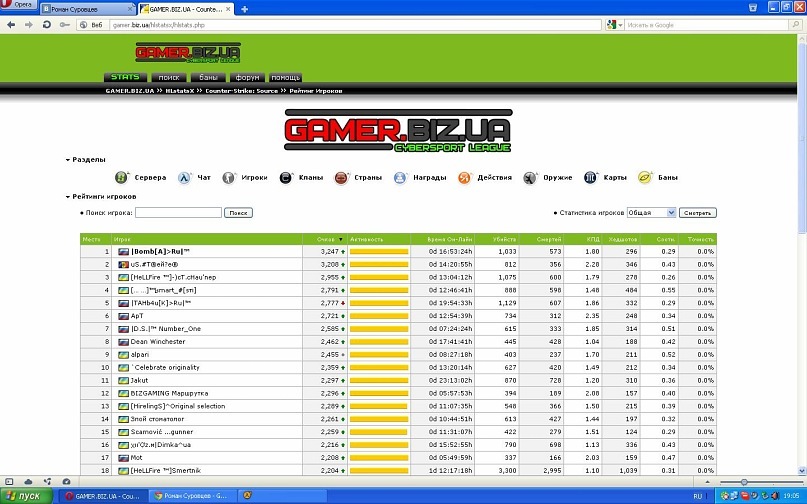Open the Чат section icon
The height and width of the screenshot is (504, 807).
click(184, 178)
